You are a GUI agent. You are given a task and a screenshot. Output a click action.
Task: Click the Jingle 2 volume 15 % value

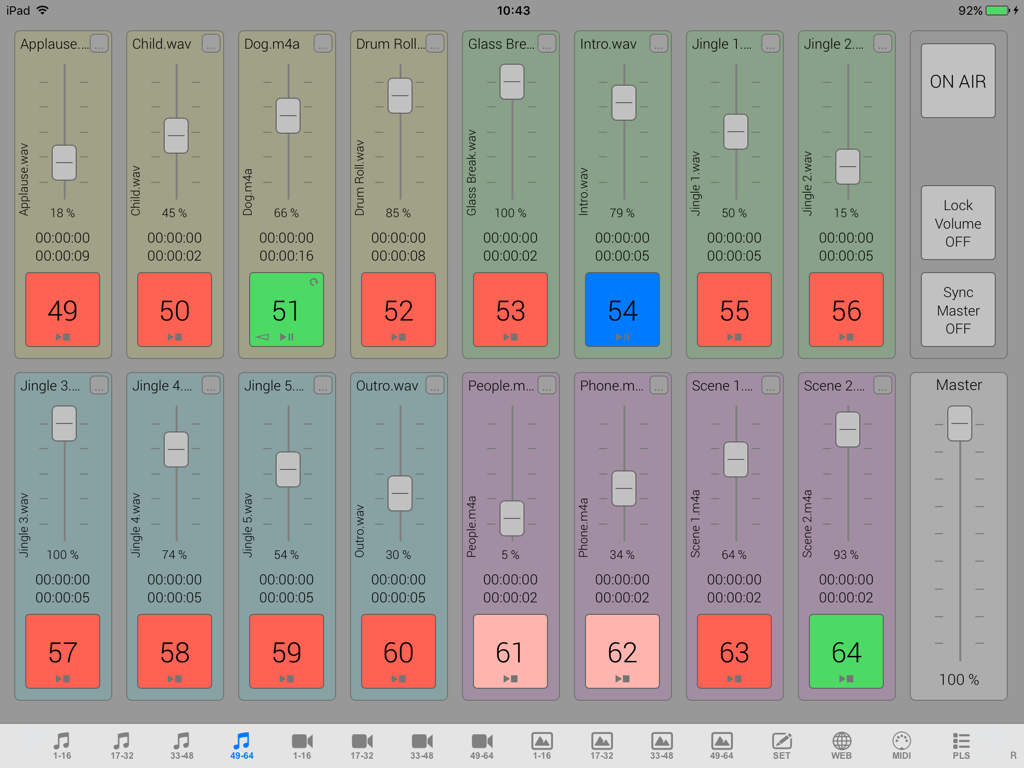[x=846, y=213]
